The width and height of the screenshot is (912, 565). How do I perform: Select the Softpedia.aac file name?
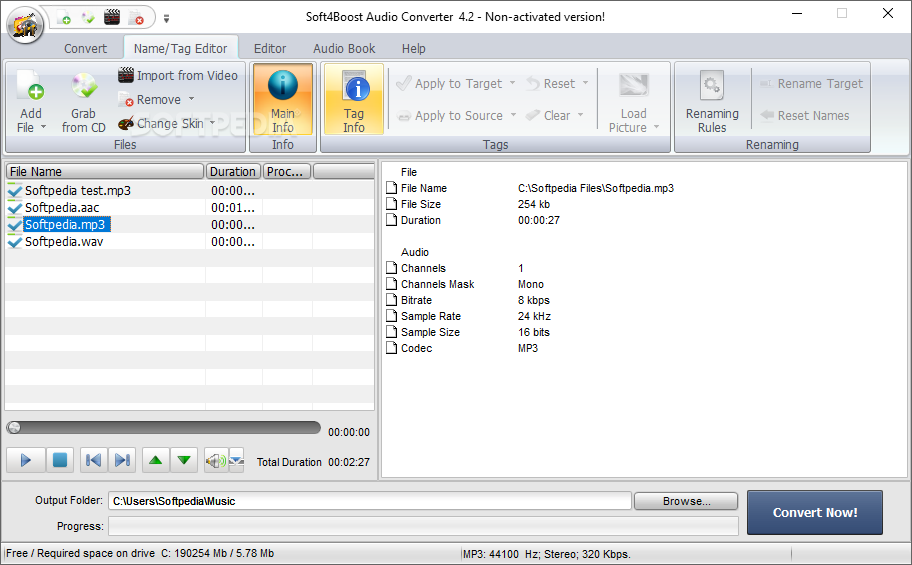pyautogui.click(x=62, y=208)
